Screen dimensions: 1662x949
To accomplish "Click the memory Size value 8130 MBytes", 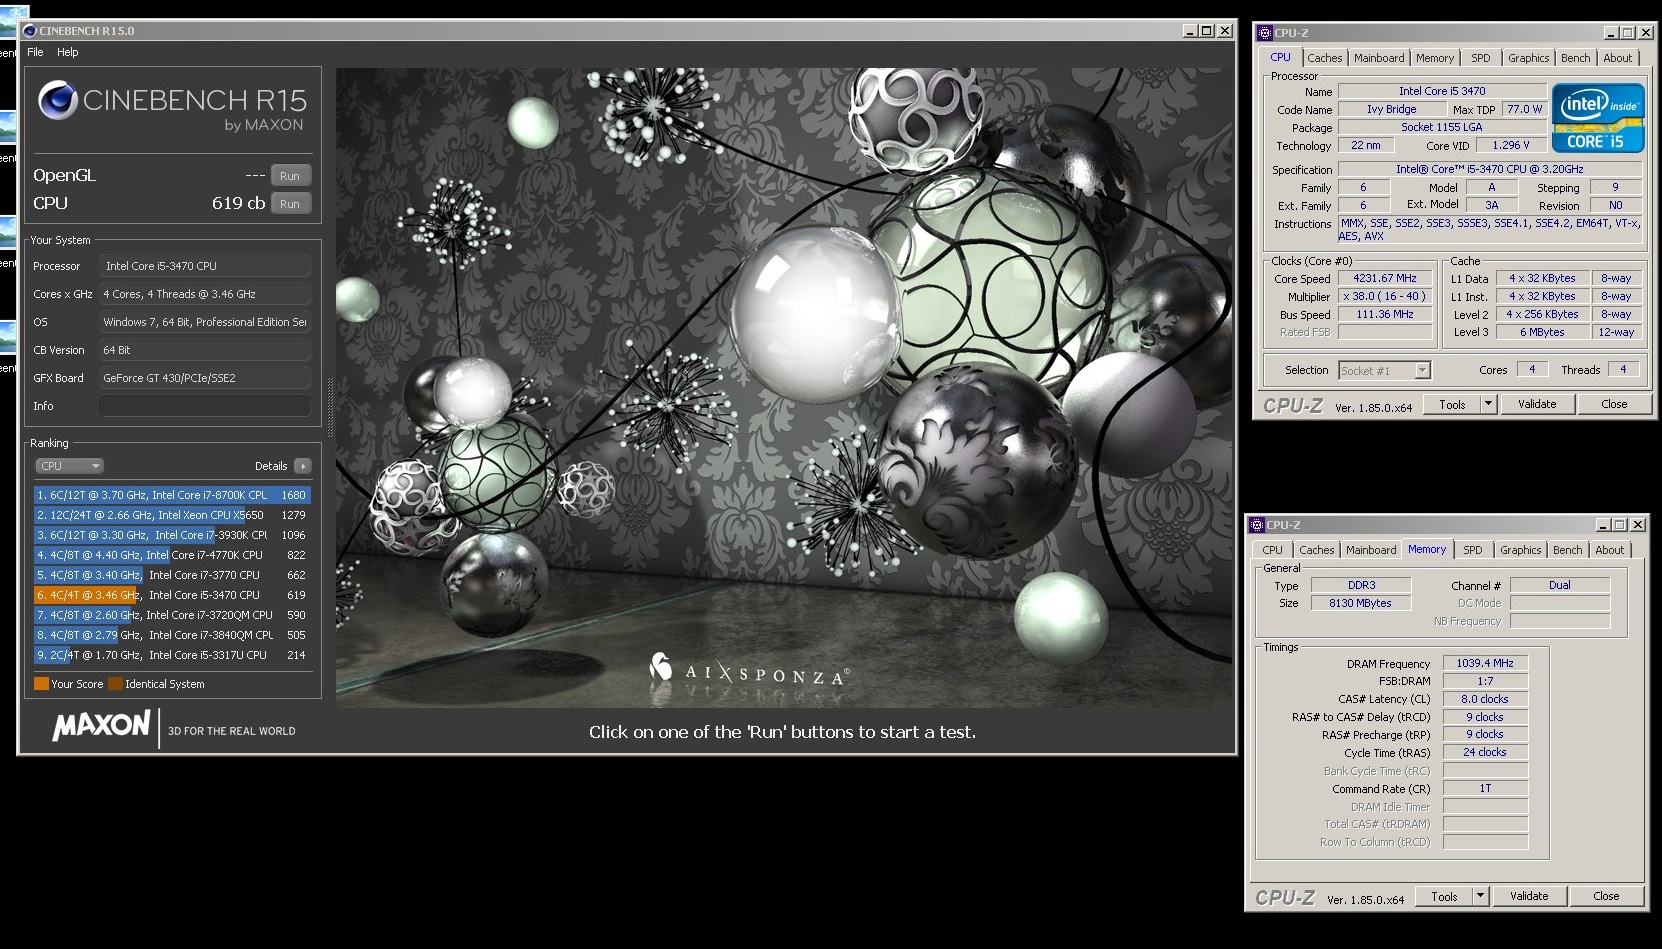I will tap(1360, 603).
